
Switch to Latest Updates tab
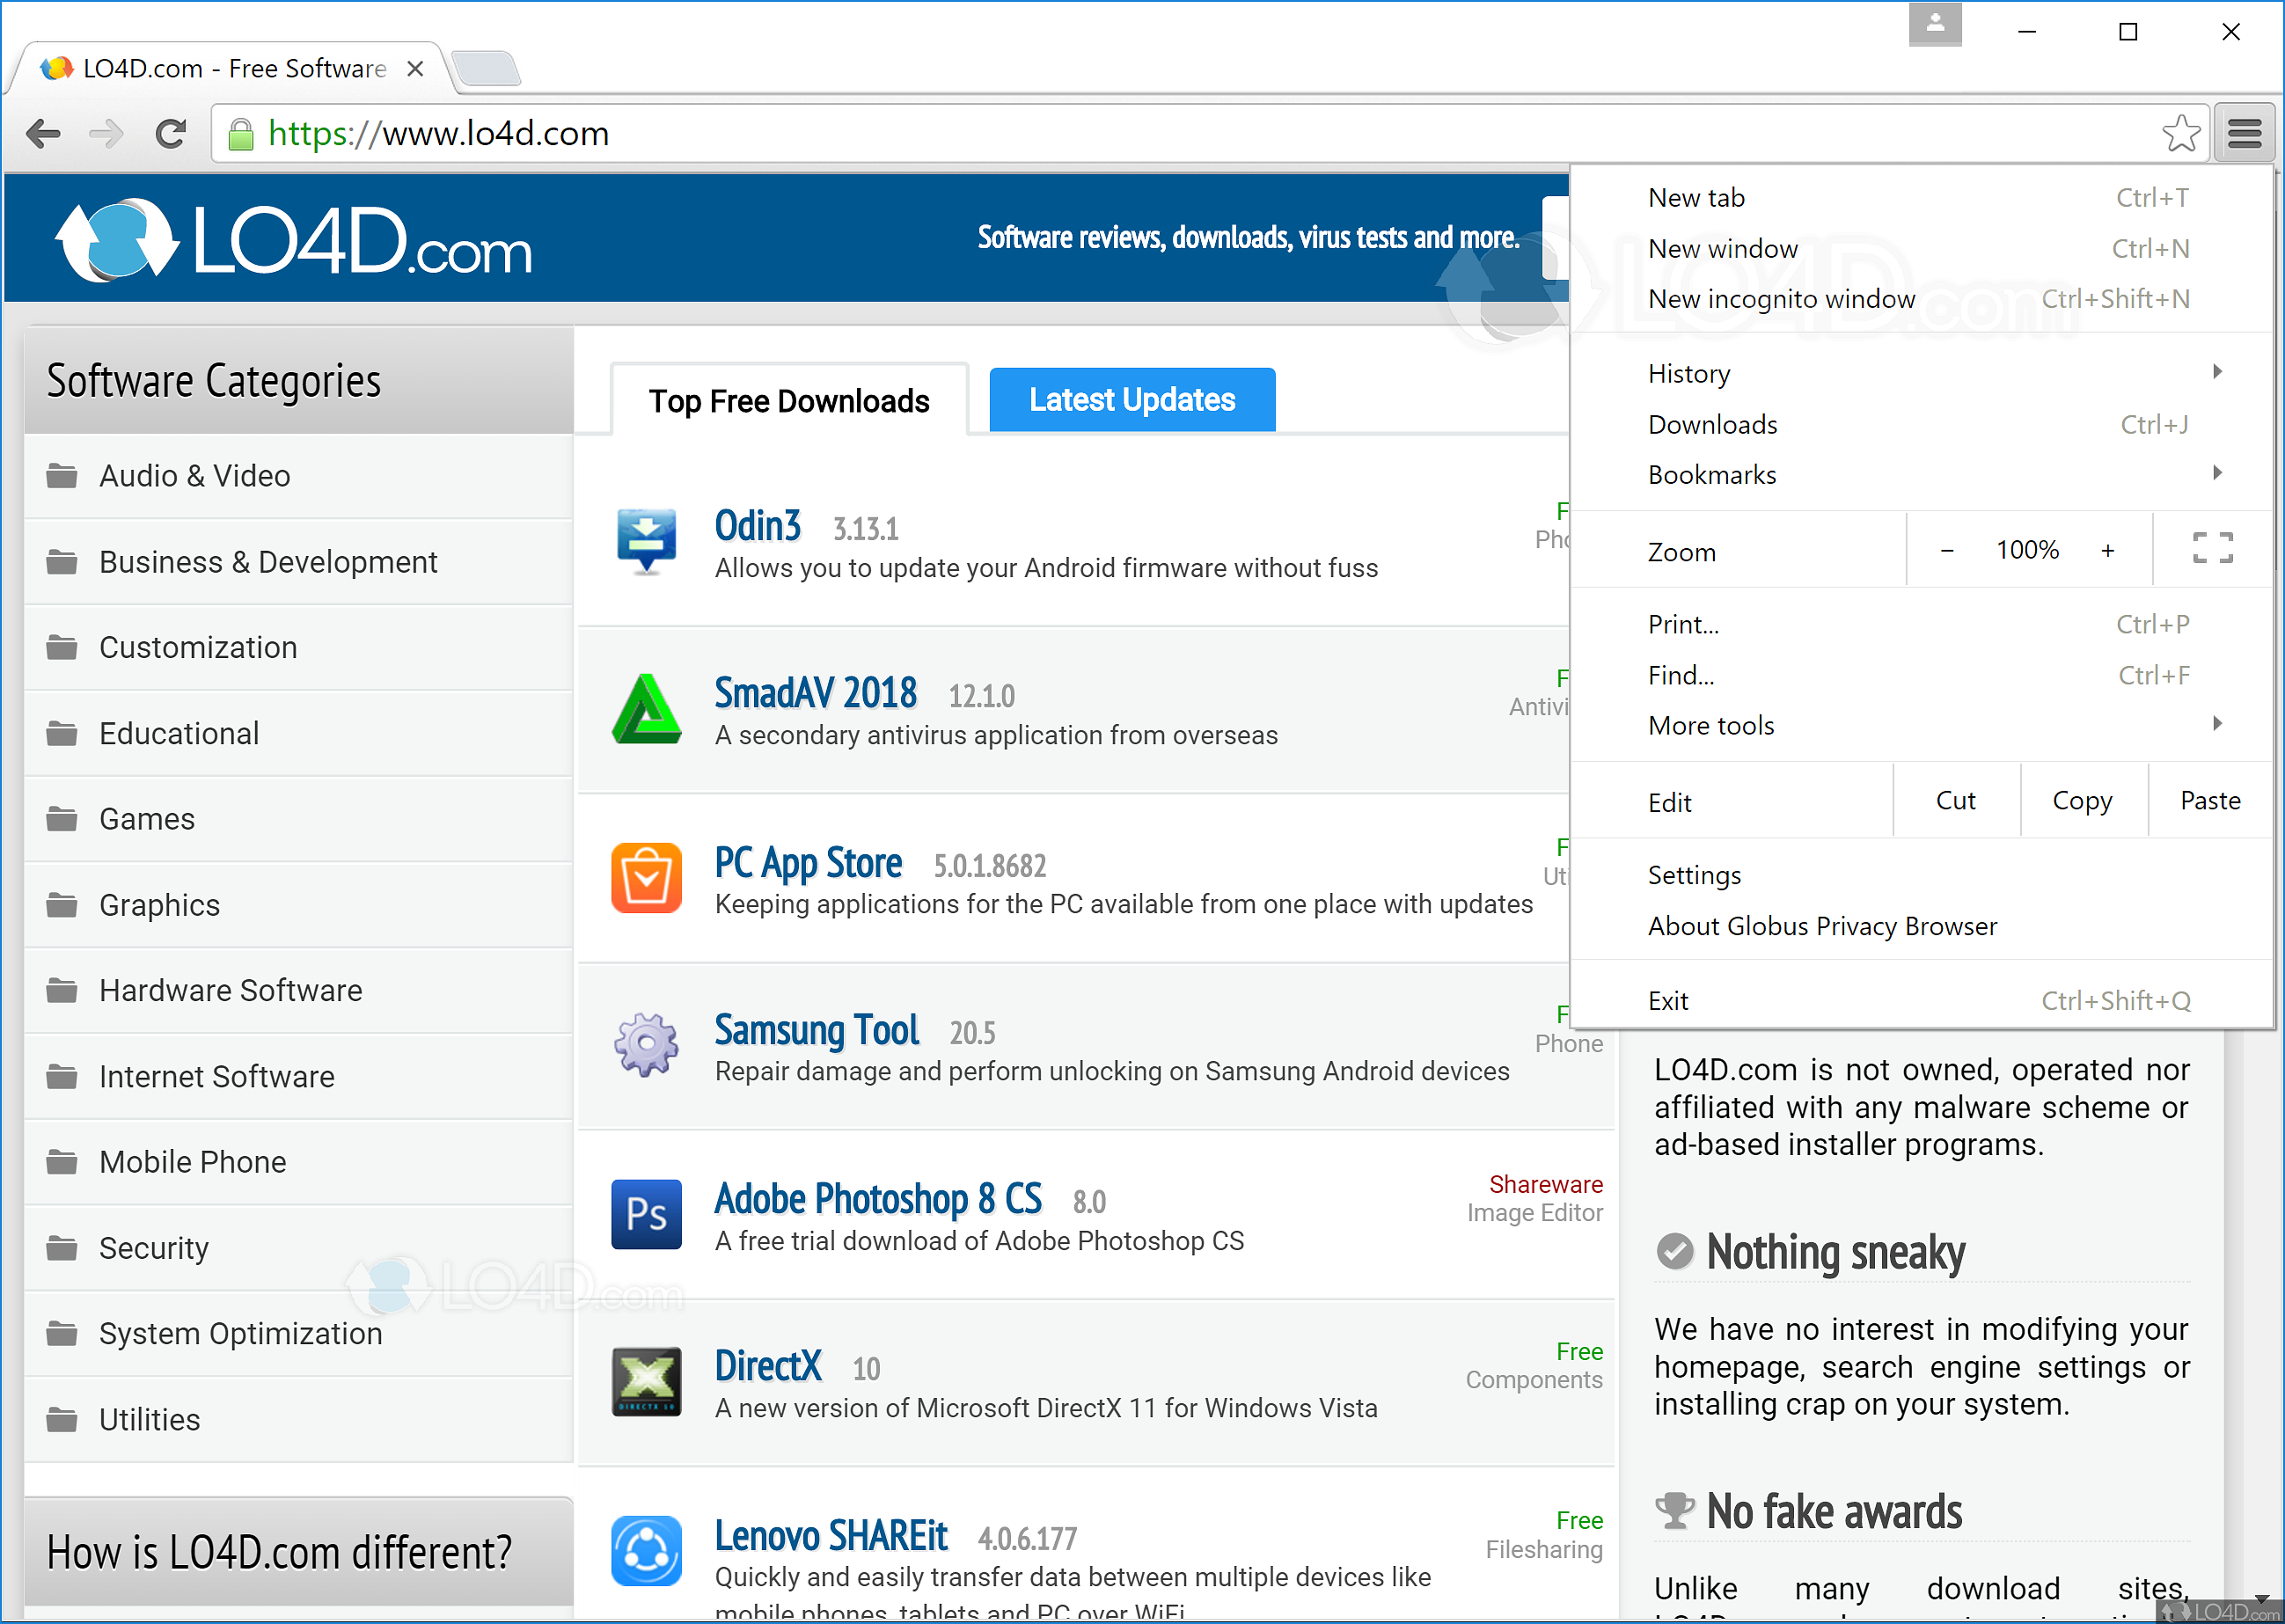pyautogui.click(x=1131, y=400)
